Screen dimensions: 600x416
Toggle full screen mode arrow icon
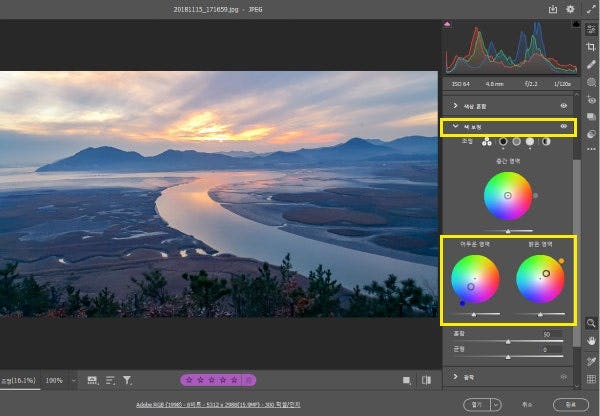coord(590,10)
